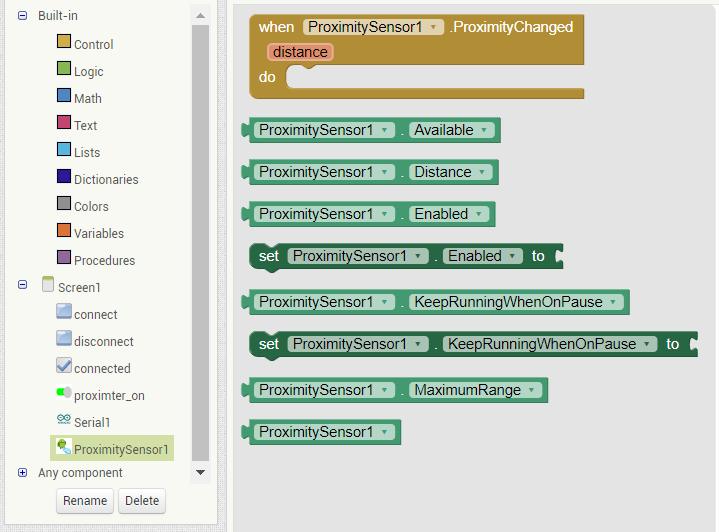Viewport: 719px width, 532px height.
Task: Select the connected component label
Action: 102,369
